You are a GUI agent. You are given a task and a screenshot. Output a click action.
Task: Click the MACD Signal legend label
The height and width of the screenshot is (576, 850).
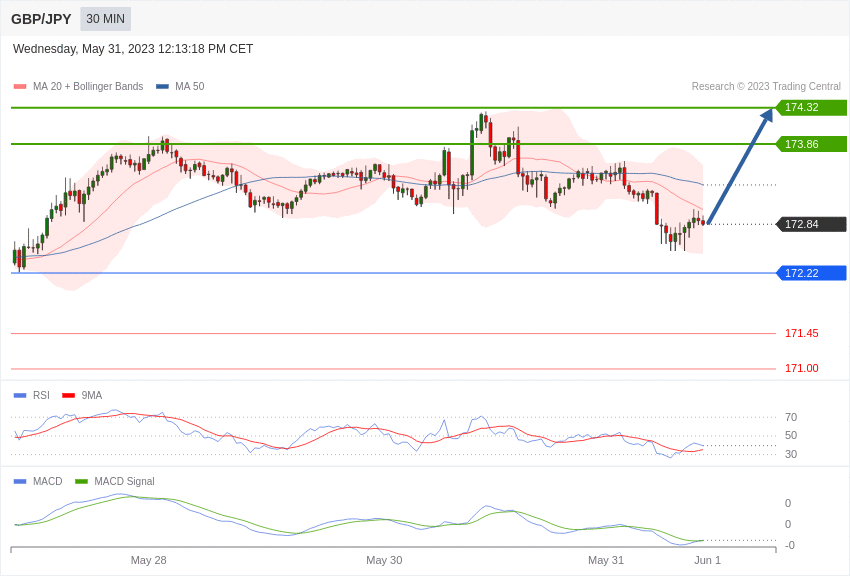point(124,481)
